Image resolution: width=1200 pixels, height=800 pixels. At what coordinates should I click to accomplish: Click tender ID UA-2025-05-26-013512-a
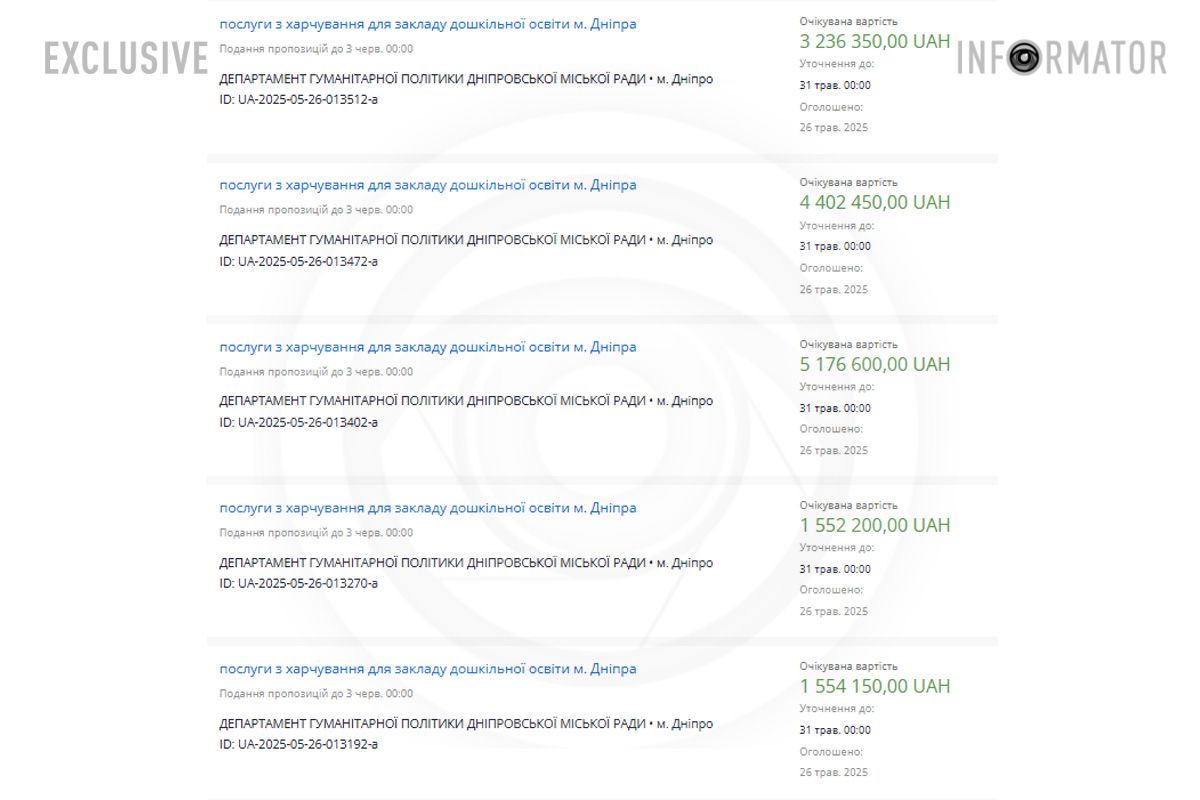298,100
